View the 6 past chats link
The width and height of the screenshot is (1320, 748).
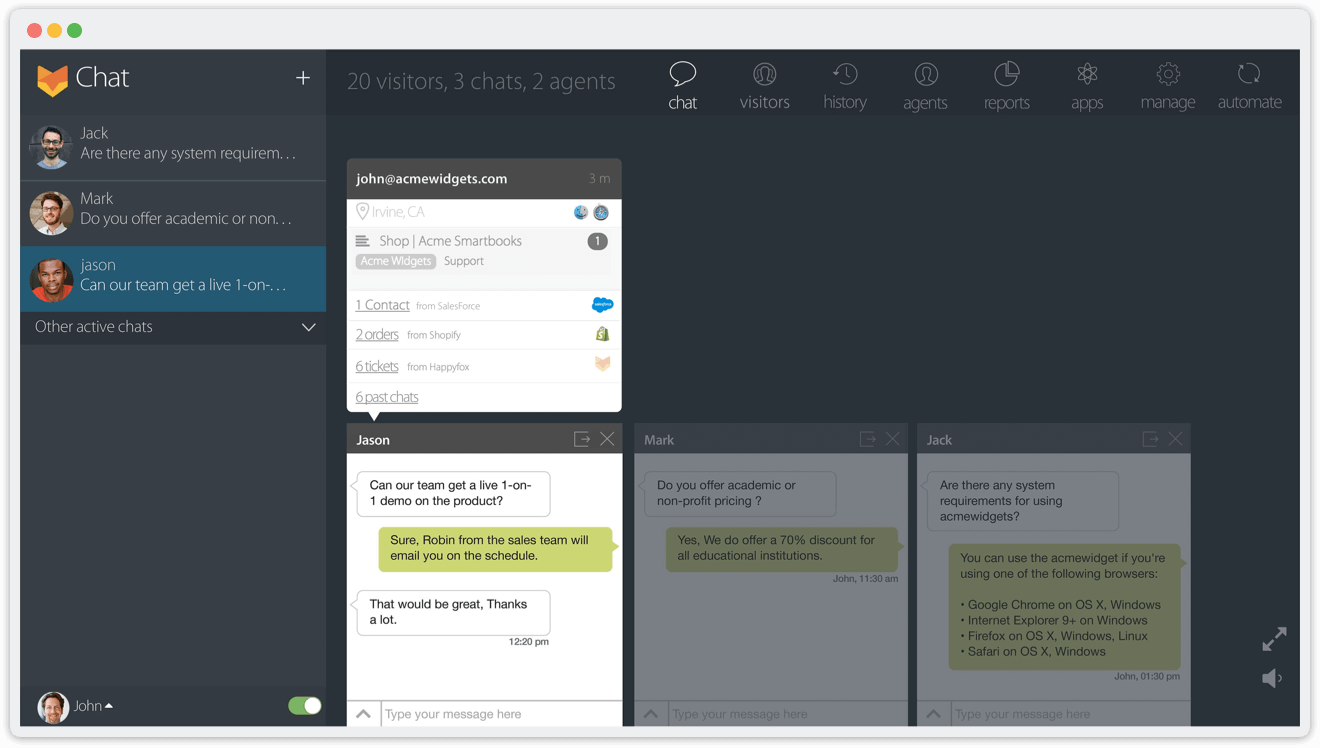click(387, 397)
